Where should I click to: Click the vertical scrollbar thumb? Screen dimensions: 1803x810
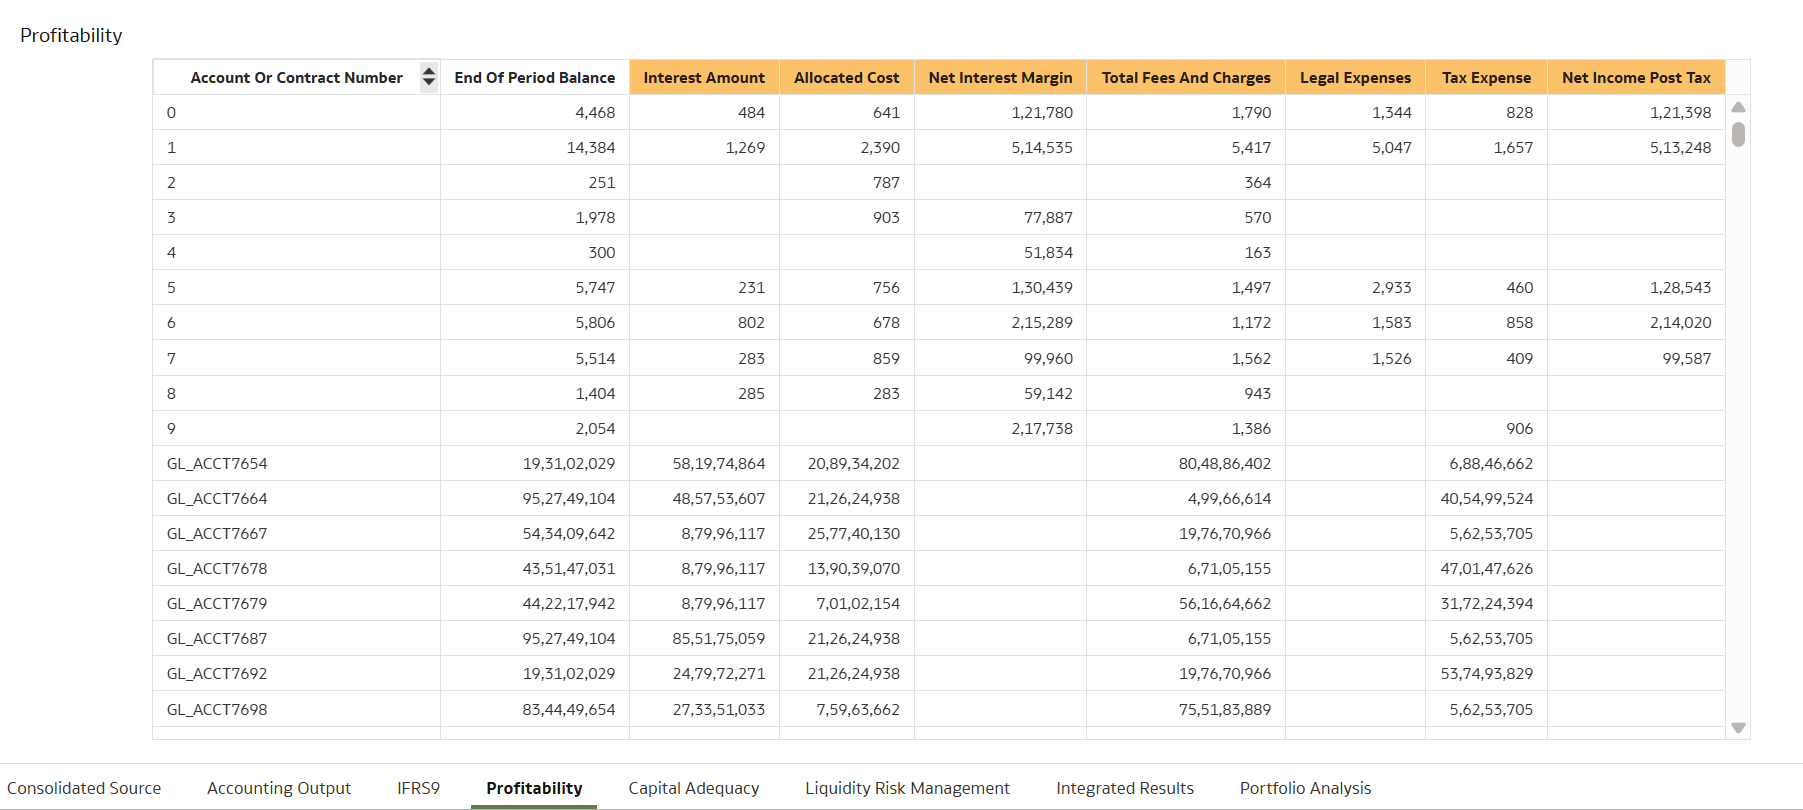pyautogui.click(x=1738, y=134)
